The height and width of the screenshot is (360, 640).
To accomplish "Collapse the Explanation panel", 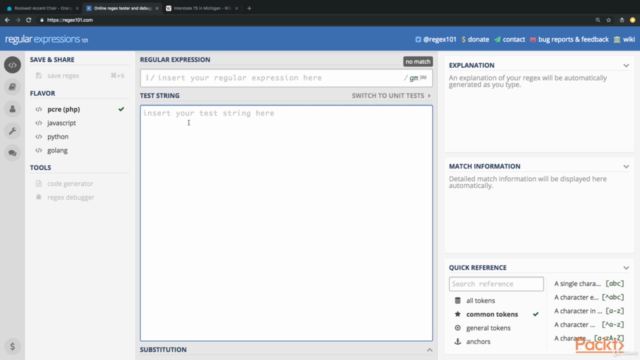I will (626, 65).
